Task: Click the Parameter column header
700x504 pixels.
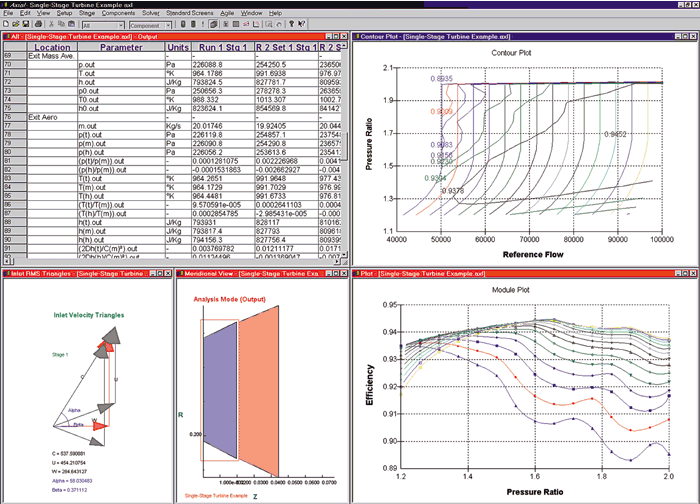Action: (x=121, y=47)
